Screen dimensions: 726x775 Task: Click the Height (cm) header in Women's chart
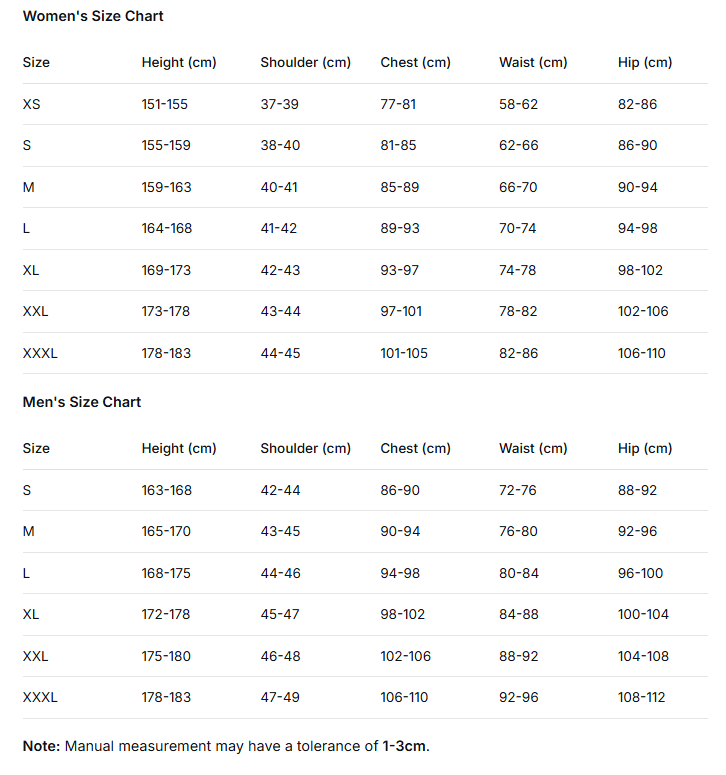pos(179,62)
